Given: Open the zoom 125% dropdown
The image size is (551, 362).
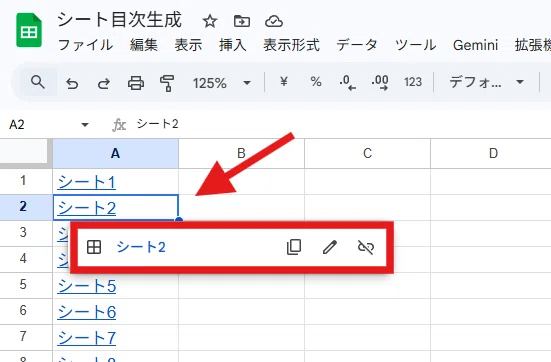Looking at the screenshot, I should tap(221, 83).
